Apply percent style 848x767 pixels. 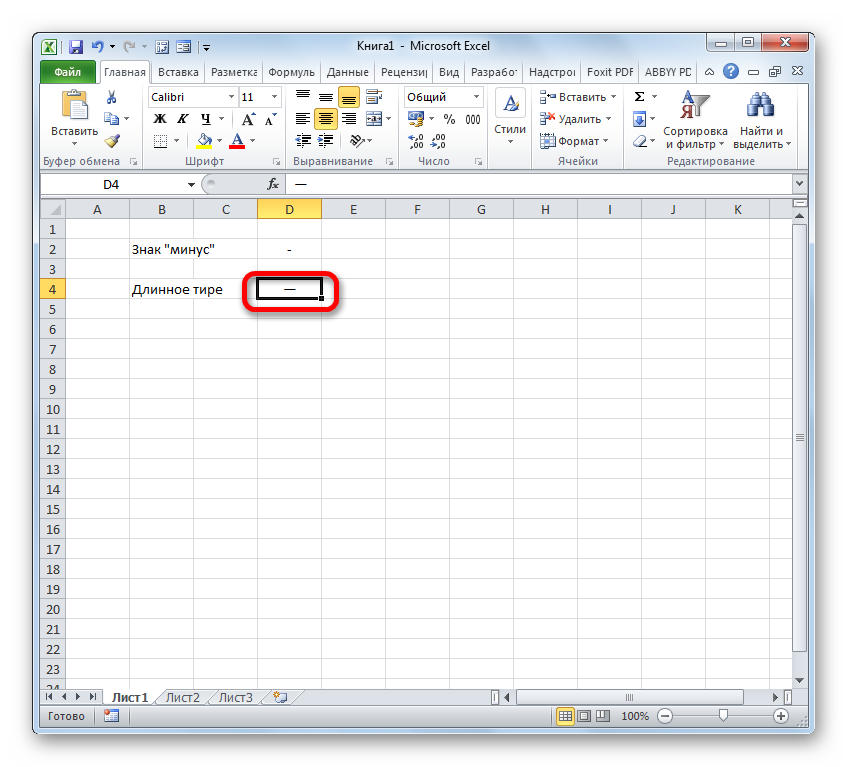click(x=449, y=119)
